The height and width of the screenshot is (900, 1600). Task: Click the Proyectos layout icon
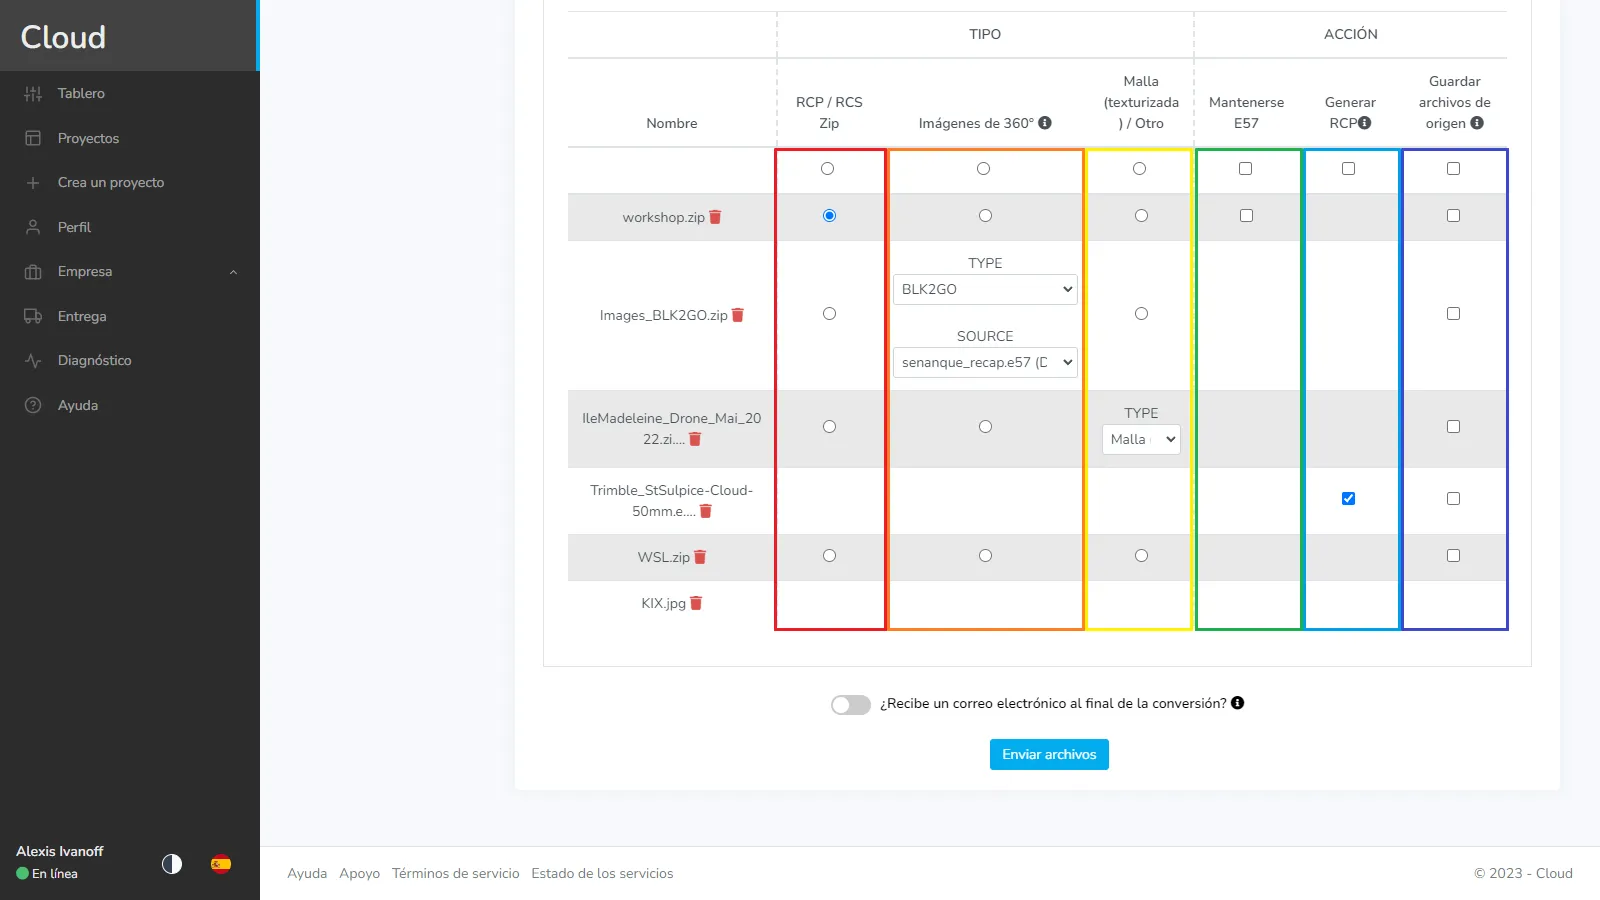[33, 138]
